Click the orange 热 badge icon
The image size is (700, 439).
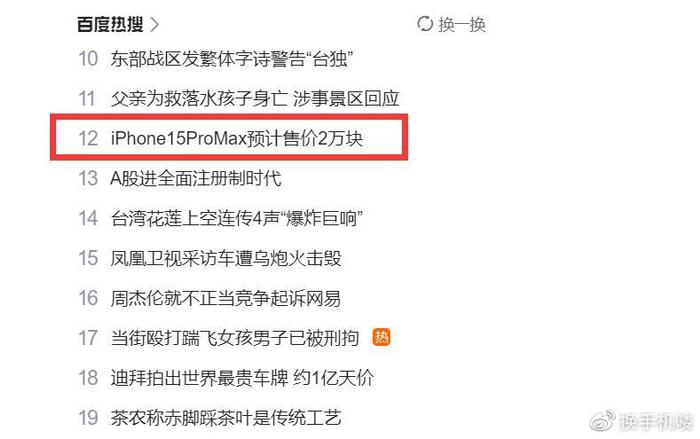pos(381,337)
